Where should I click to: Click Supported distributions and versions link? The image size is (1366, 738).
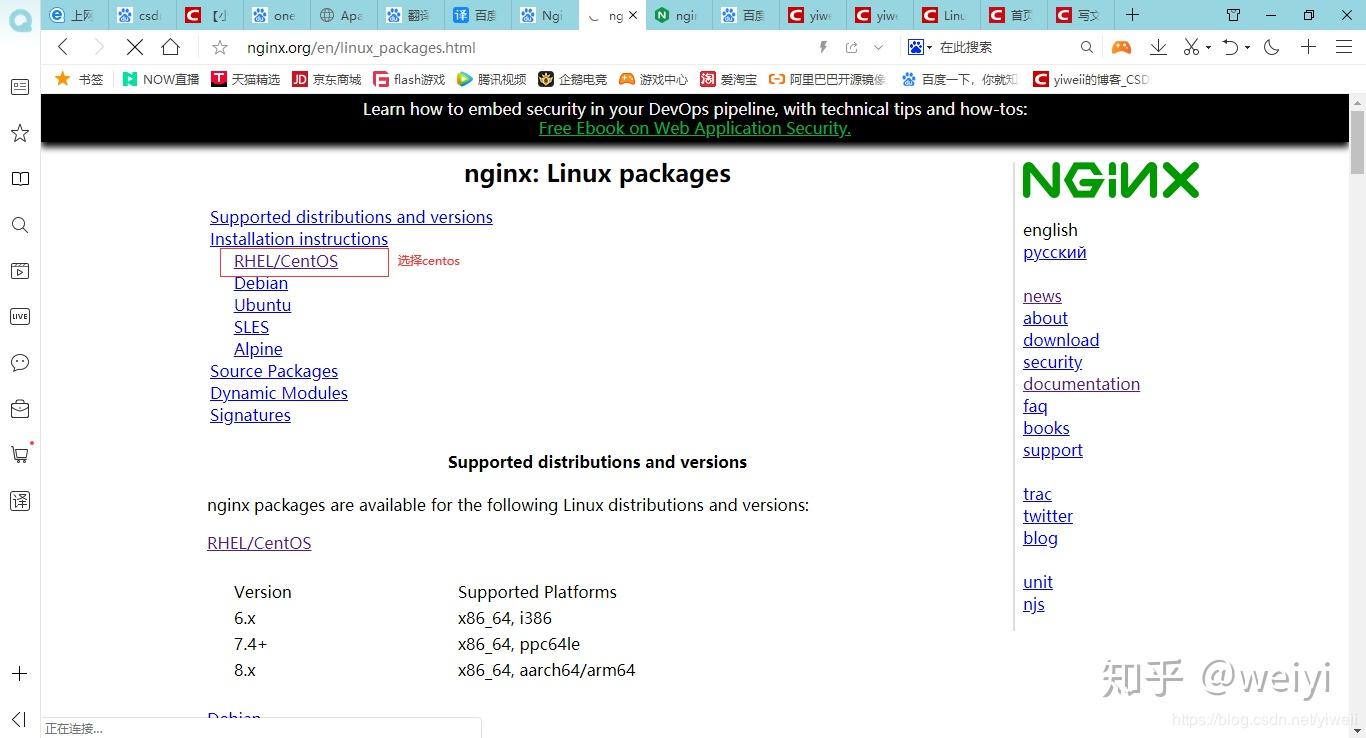click(x=351, y=217)
